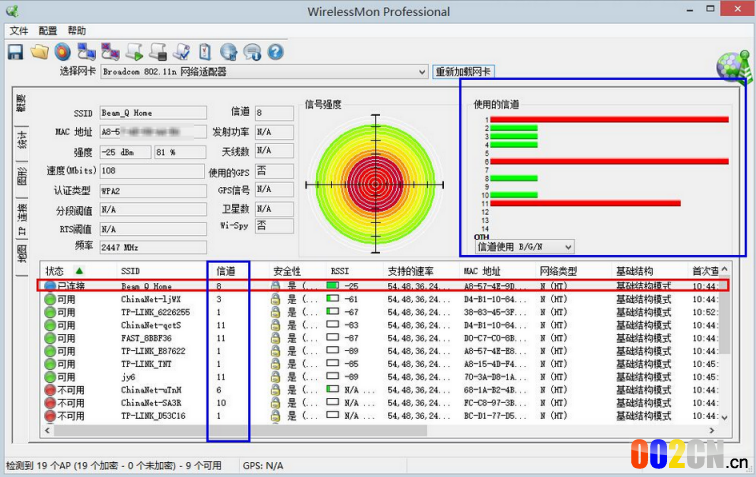Click the scroll-left arrow of AP list
The image size is (756, 477).
click(47, 430)
